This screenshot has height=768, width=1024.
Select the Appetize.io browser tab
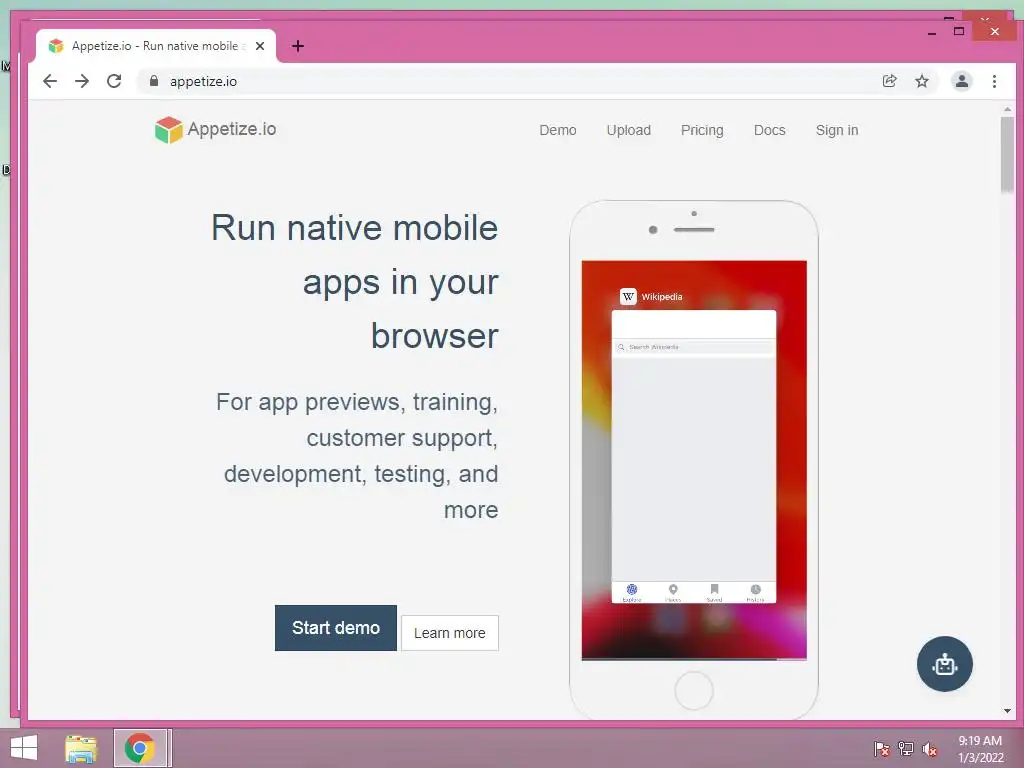(x=157, y=46)
